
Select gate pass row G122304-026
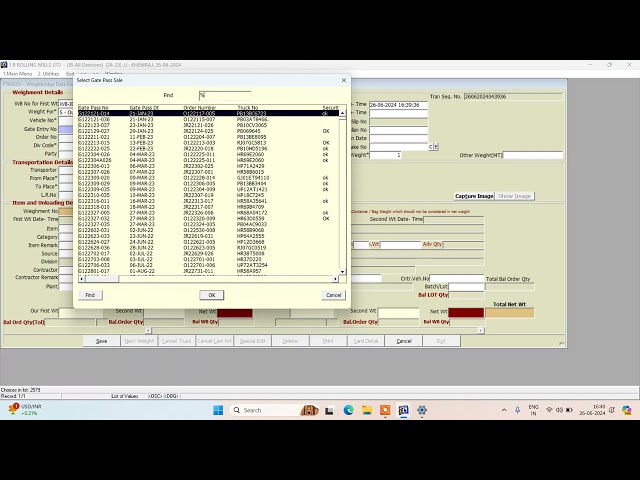[208, 154]
